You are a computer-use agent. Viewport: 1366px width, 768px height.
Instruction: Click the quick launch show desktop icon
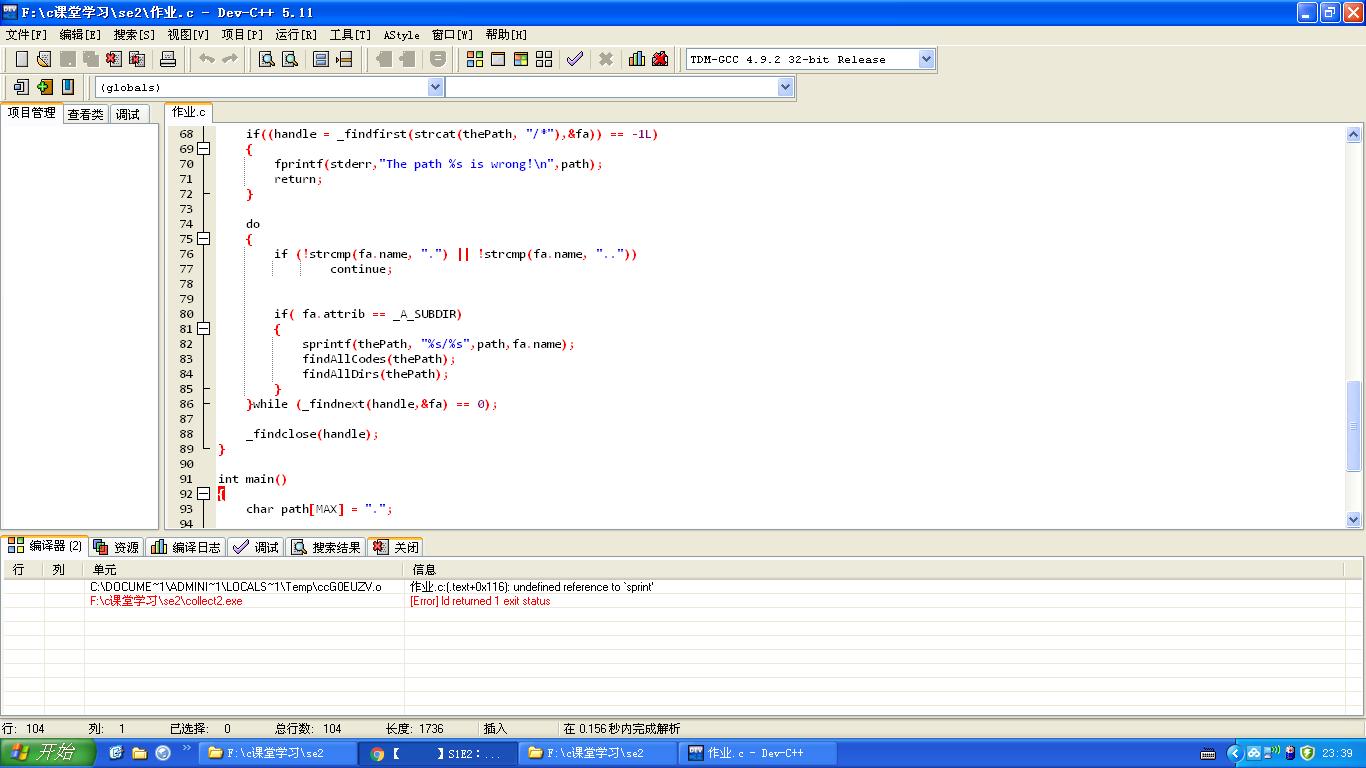pos(116,753)
